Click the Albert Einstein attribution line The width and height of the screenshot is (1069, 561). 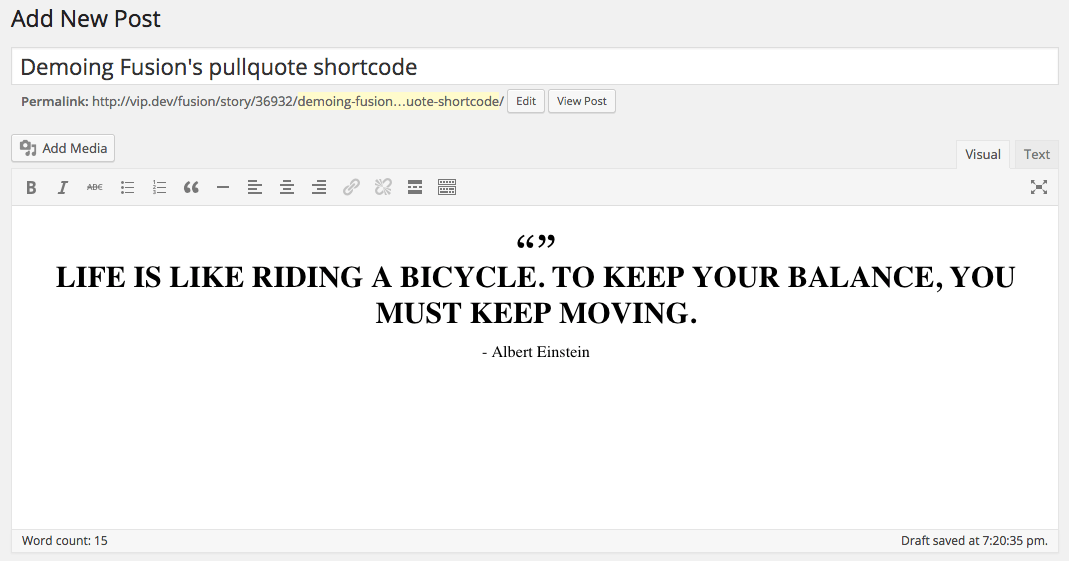click(536, 352)
